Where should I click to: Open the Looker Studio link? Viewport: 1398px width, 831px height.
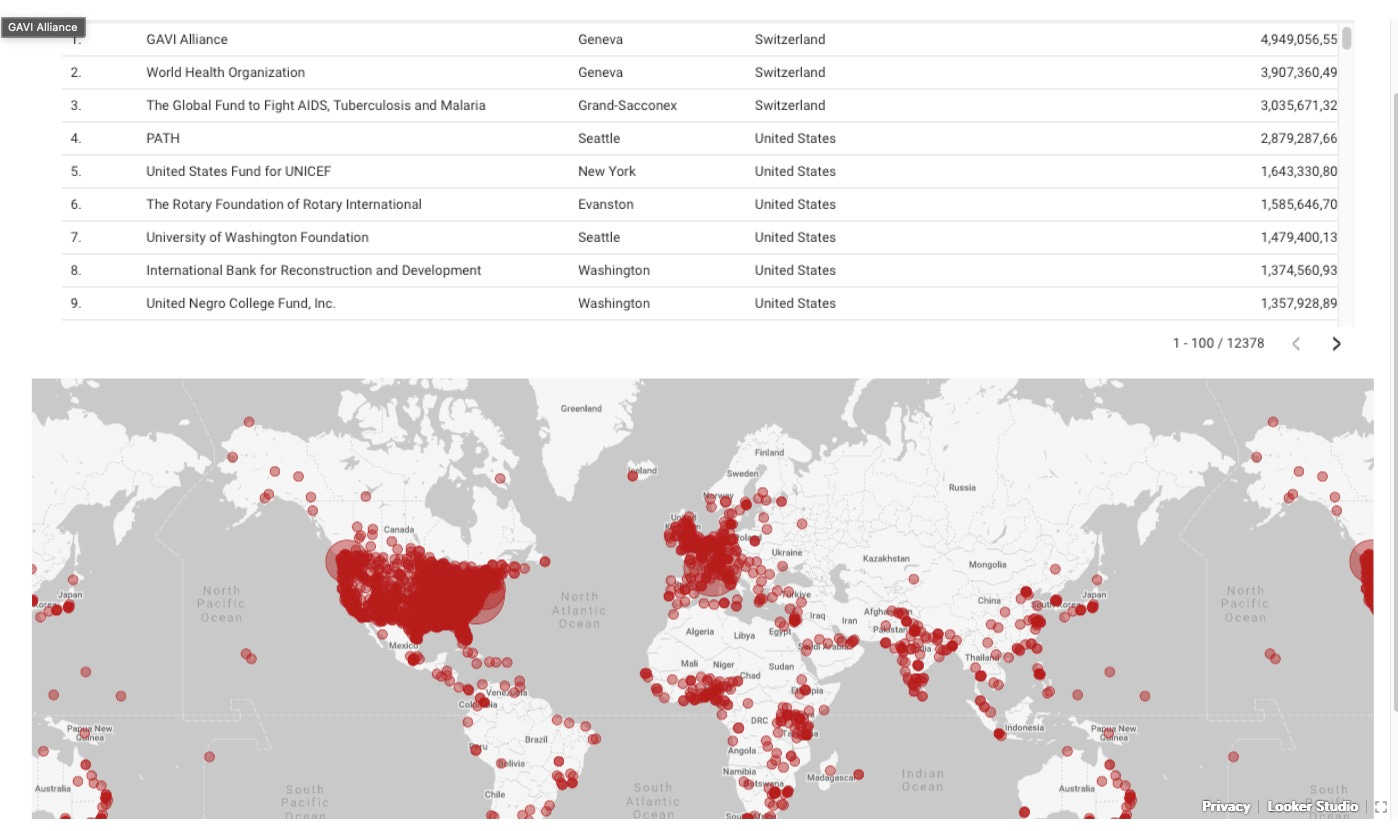coord(1313,806)
